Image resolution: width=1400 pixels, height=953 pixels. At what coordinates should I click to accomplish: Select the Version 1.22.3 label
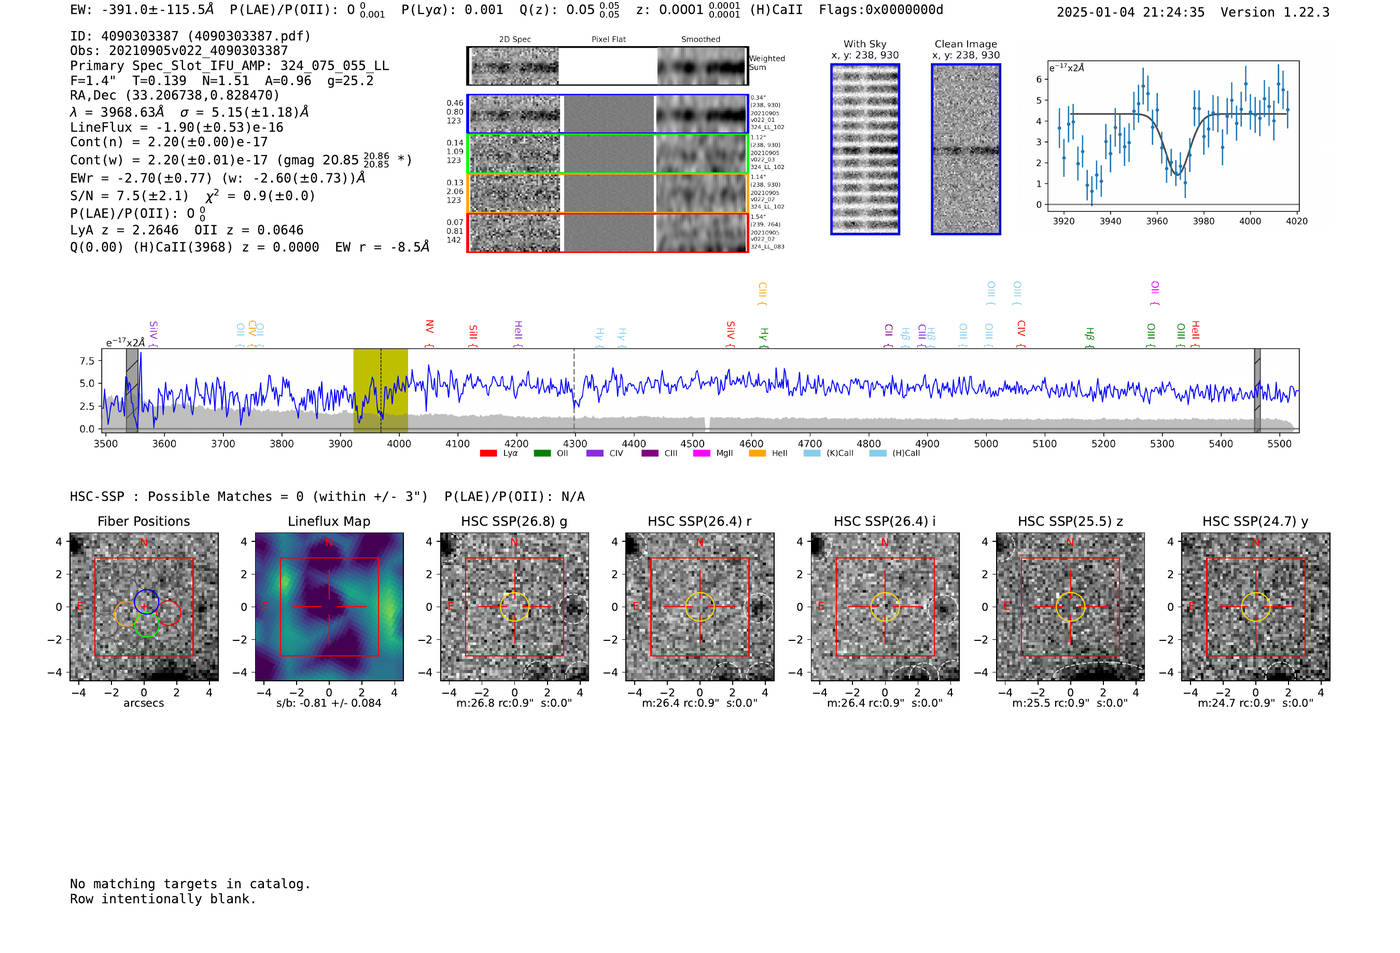[x=1275, y=13]
